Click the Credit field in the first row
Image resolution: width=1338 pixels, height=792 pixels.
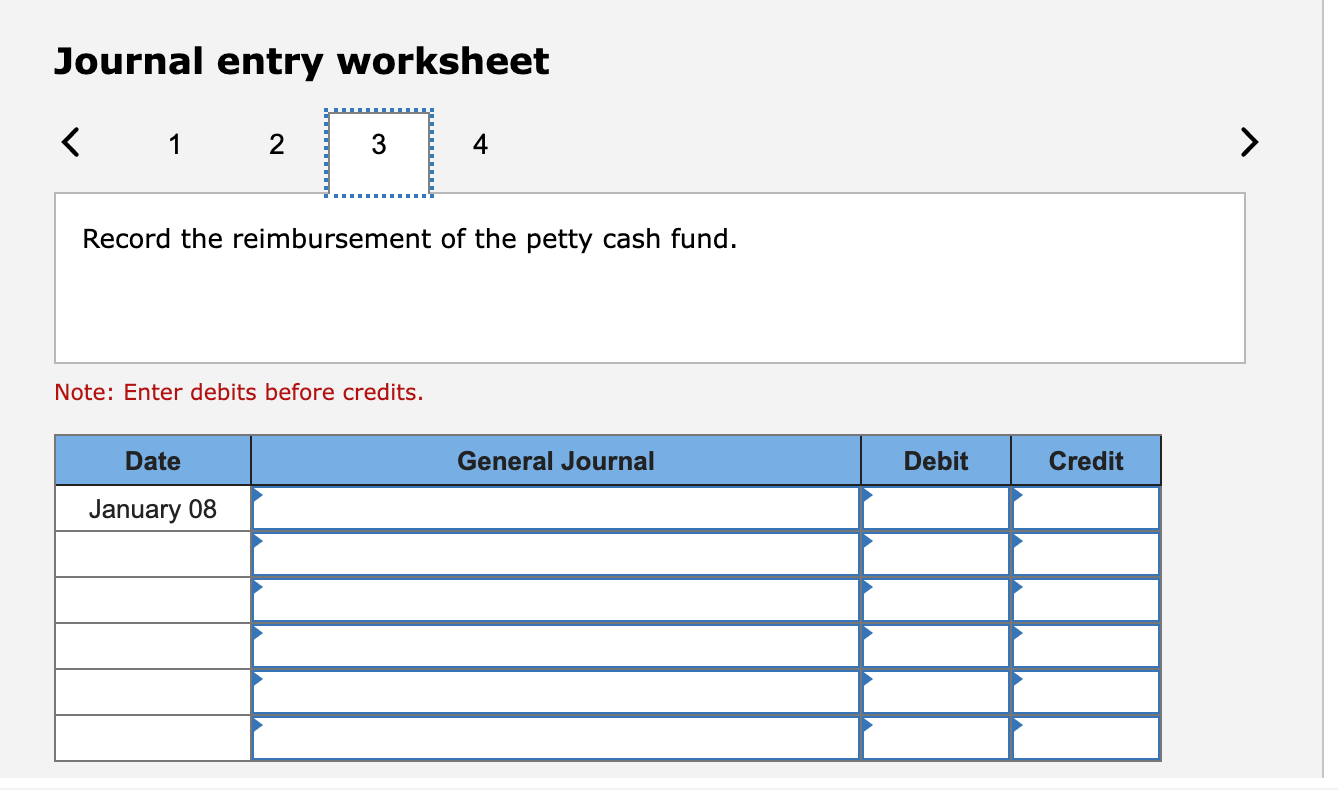tap(1086, 508)
